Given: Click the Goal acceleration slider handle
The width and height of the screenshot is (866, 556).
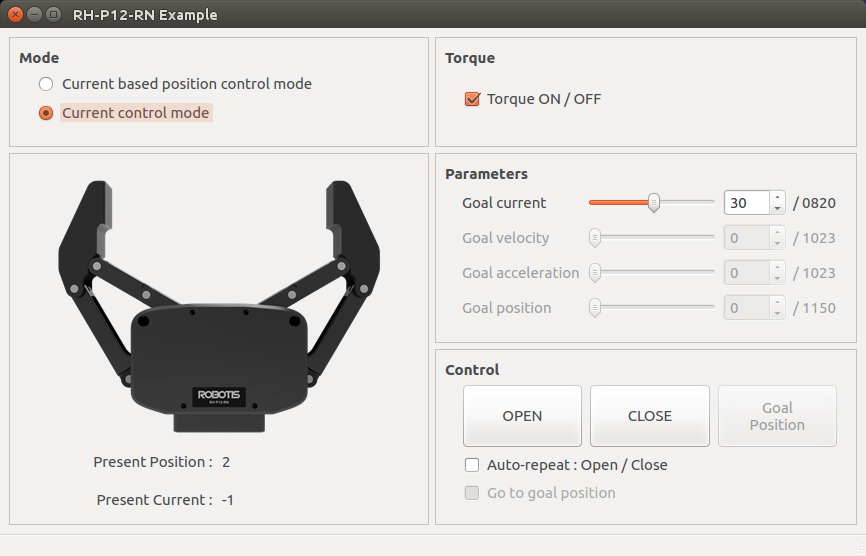Looking at the screenshot, I should [x=595, y=273].
